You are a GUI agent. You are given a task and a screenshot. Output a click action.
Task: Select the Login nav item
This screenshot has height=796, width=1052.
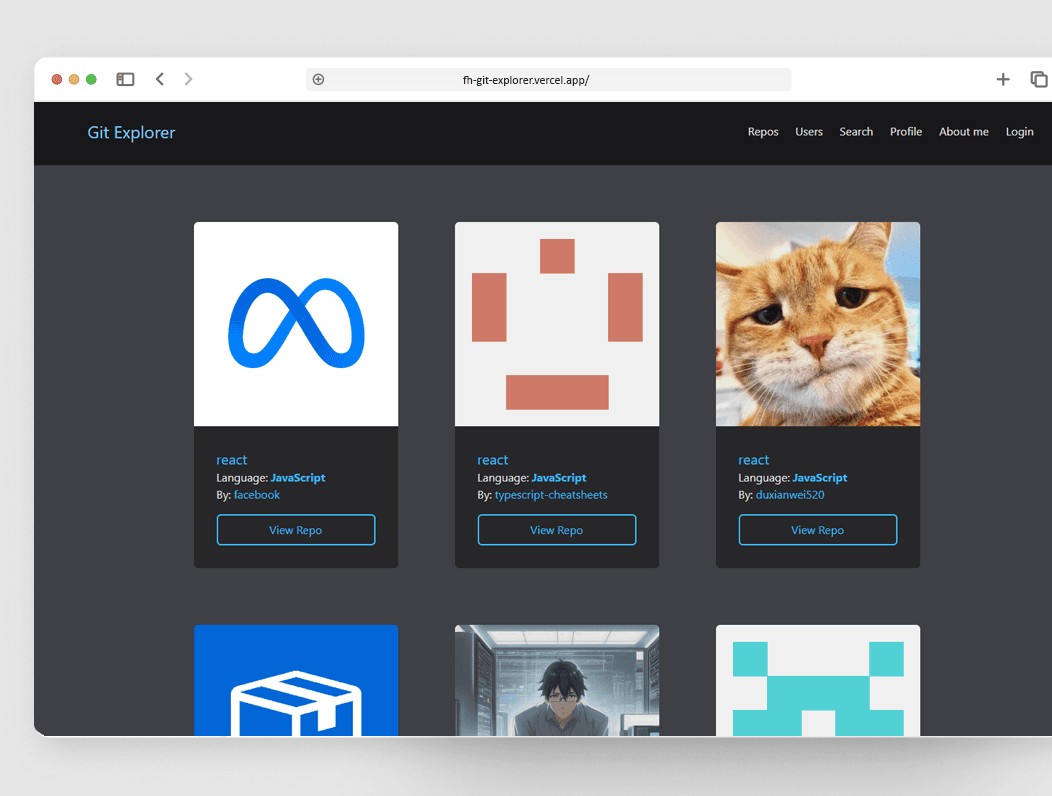pos(1019,132)
